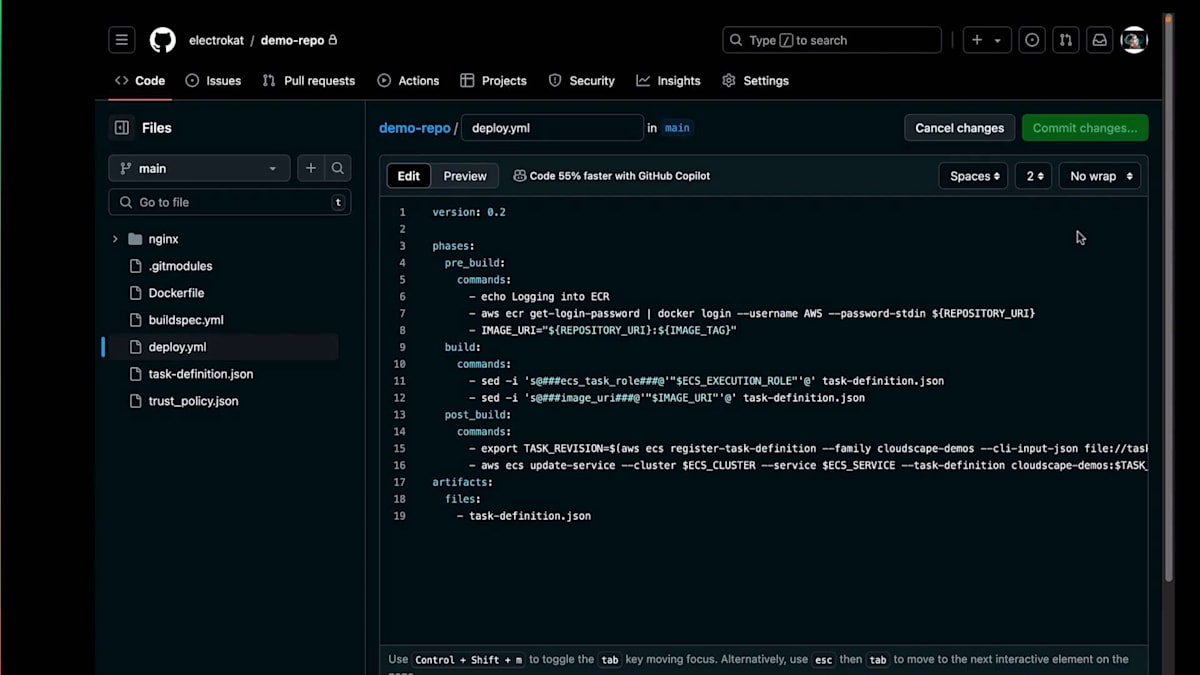
Task: Click the search files magnifier icon
Action: (x=338, y=168)
